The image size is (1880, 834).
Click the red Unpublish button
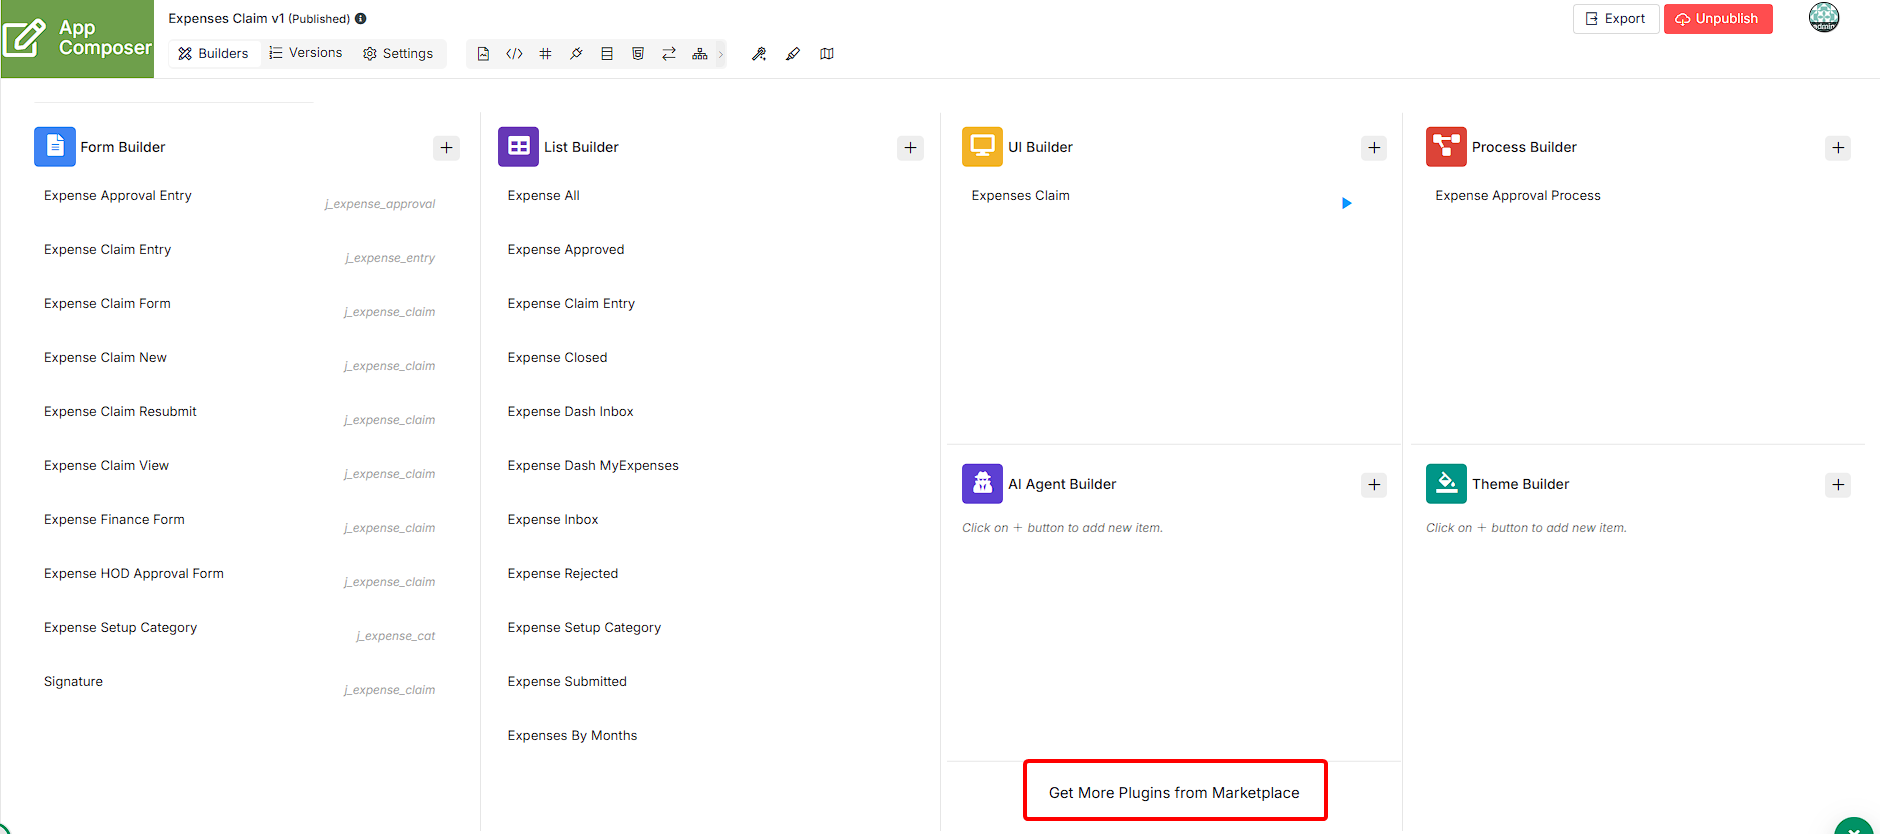tap(1718, 19)
